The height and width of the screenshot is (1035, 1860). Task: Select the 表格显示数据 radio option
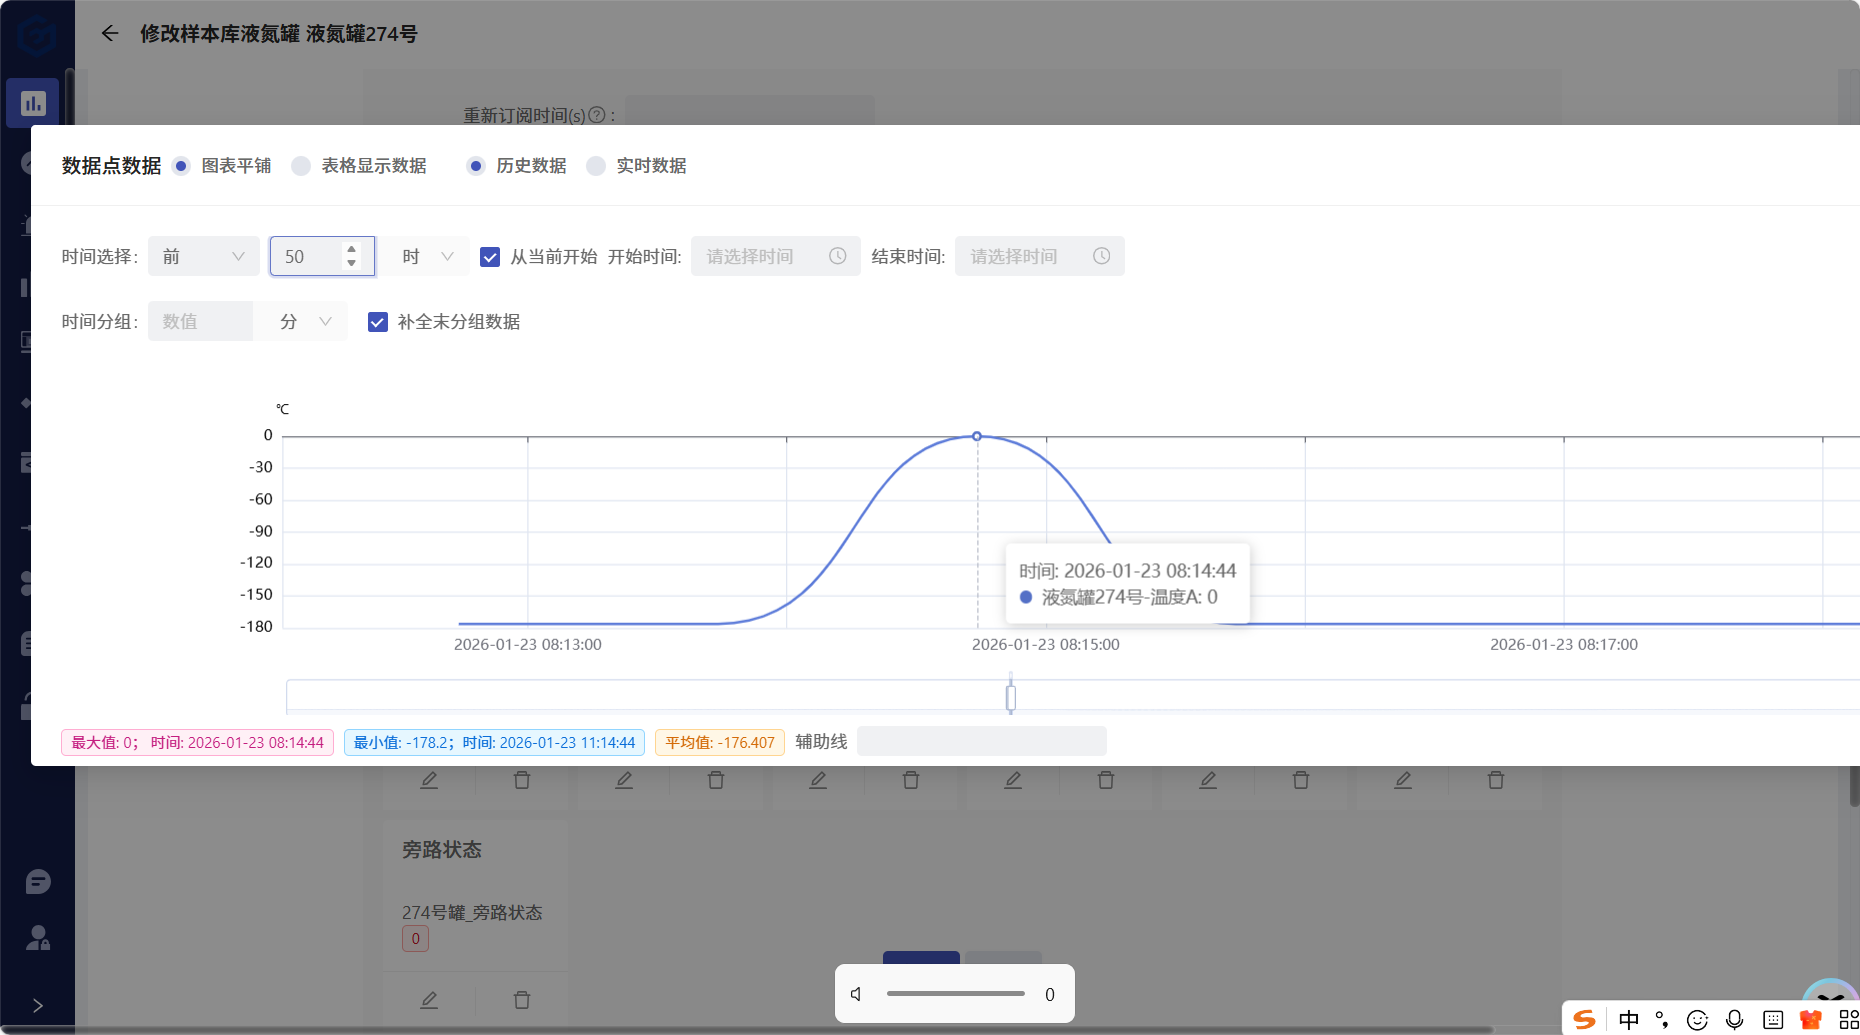pos(301,166)
